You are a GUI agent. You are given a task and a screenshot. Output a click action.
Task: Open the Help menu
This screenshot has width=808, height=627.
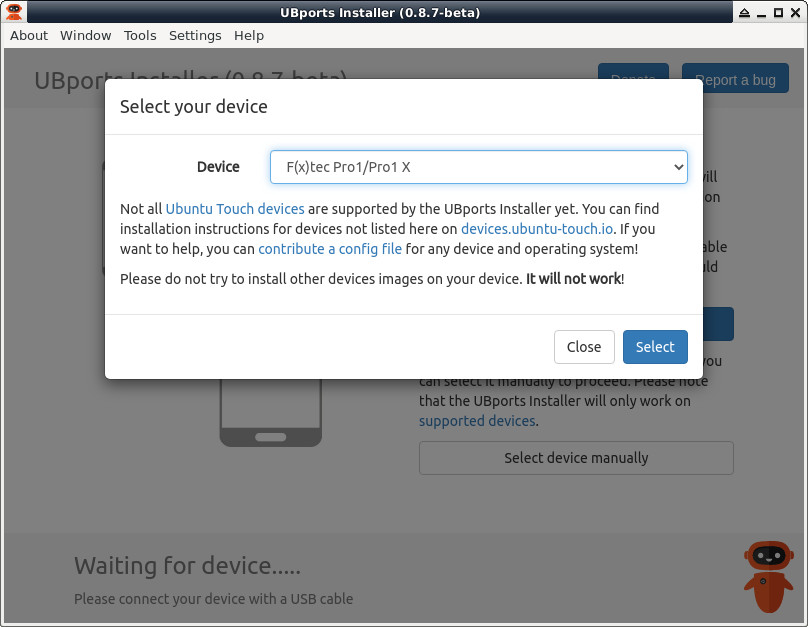(x=249, y=36)
